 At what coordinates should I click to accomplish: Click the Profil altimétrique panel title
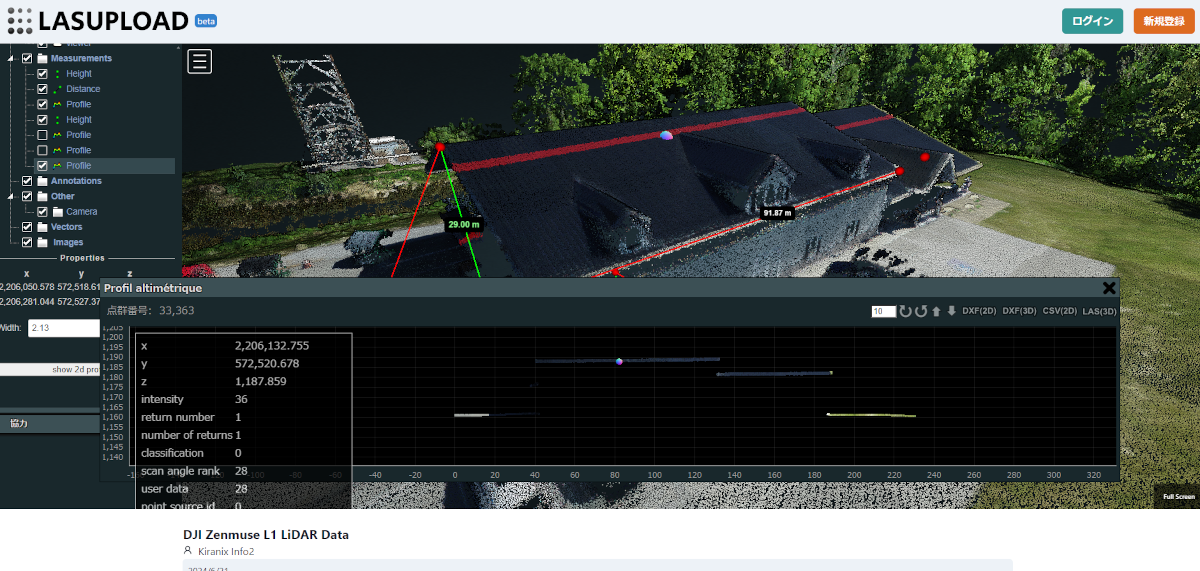tap(153, 288)
